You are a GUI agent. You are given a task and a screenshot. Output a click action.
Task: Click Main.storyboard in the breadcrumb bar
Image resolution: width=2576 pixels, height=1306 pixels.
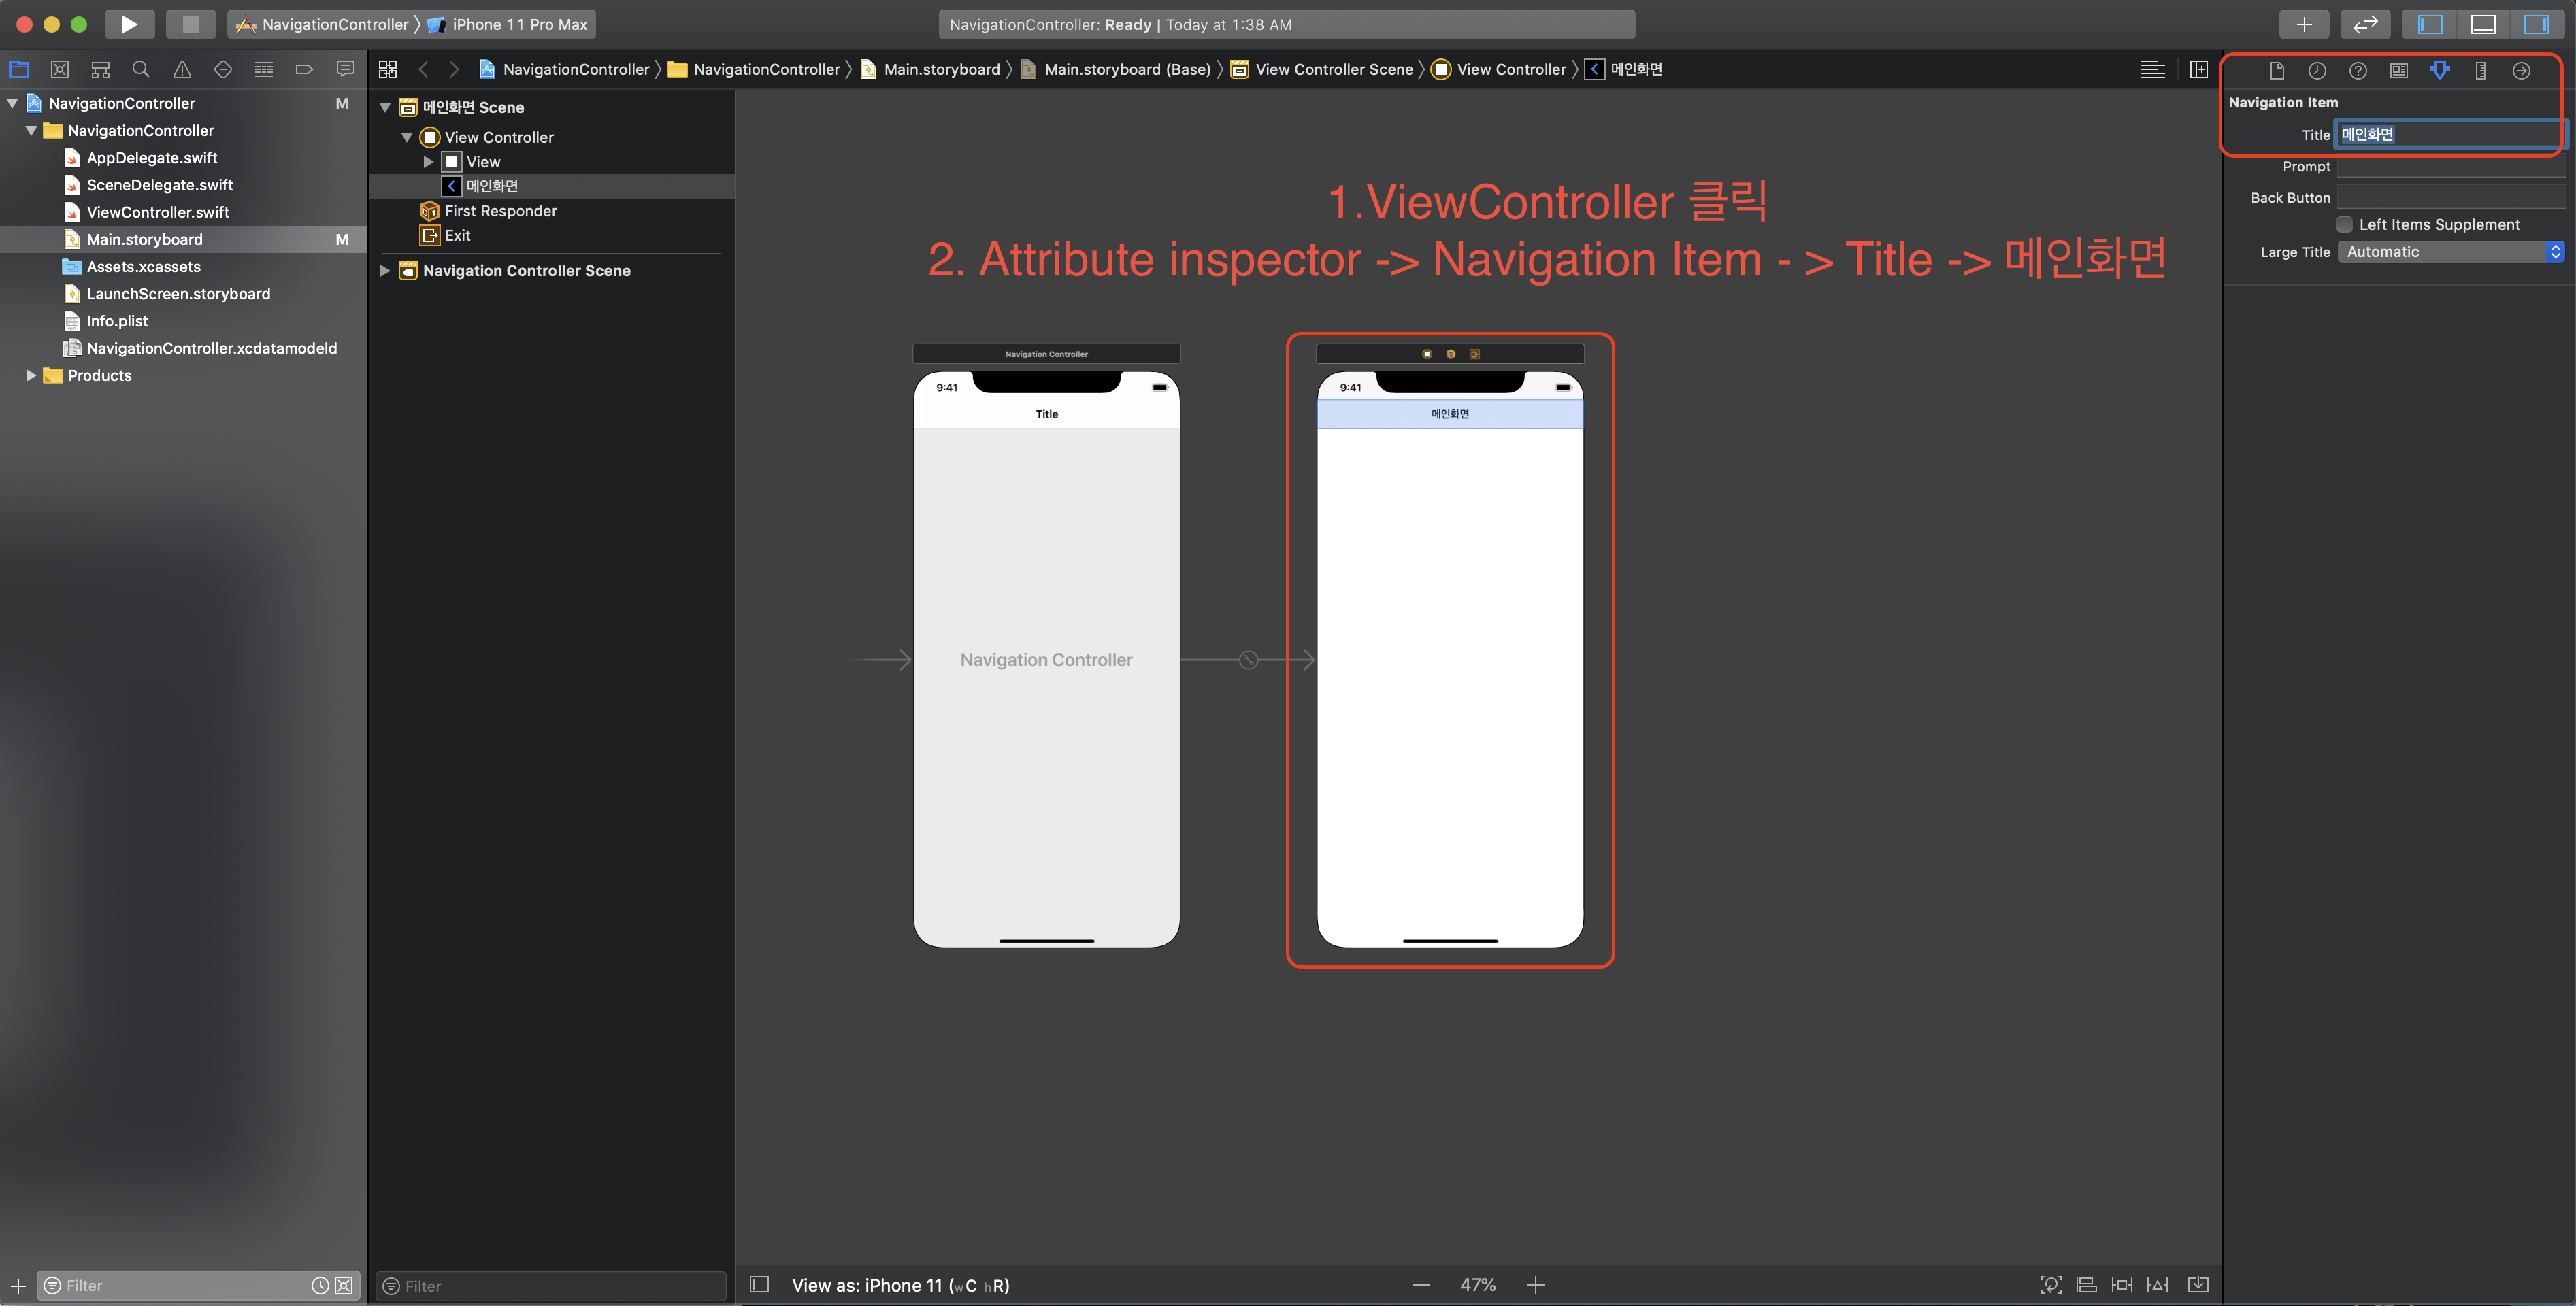coord(941,69)
